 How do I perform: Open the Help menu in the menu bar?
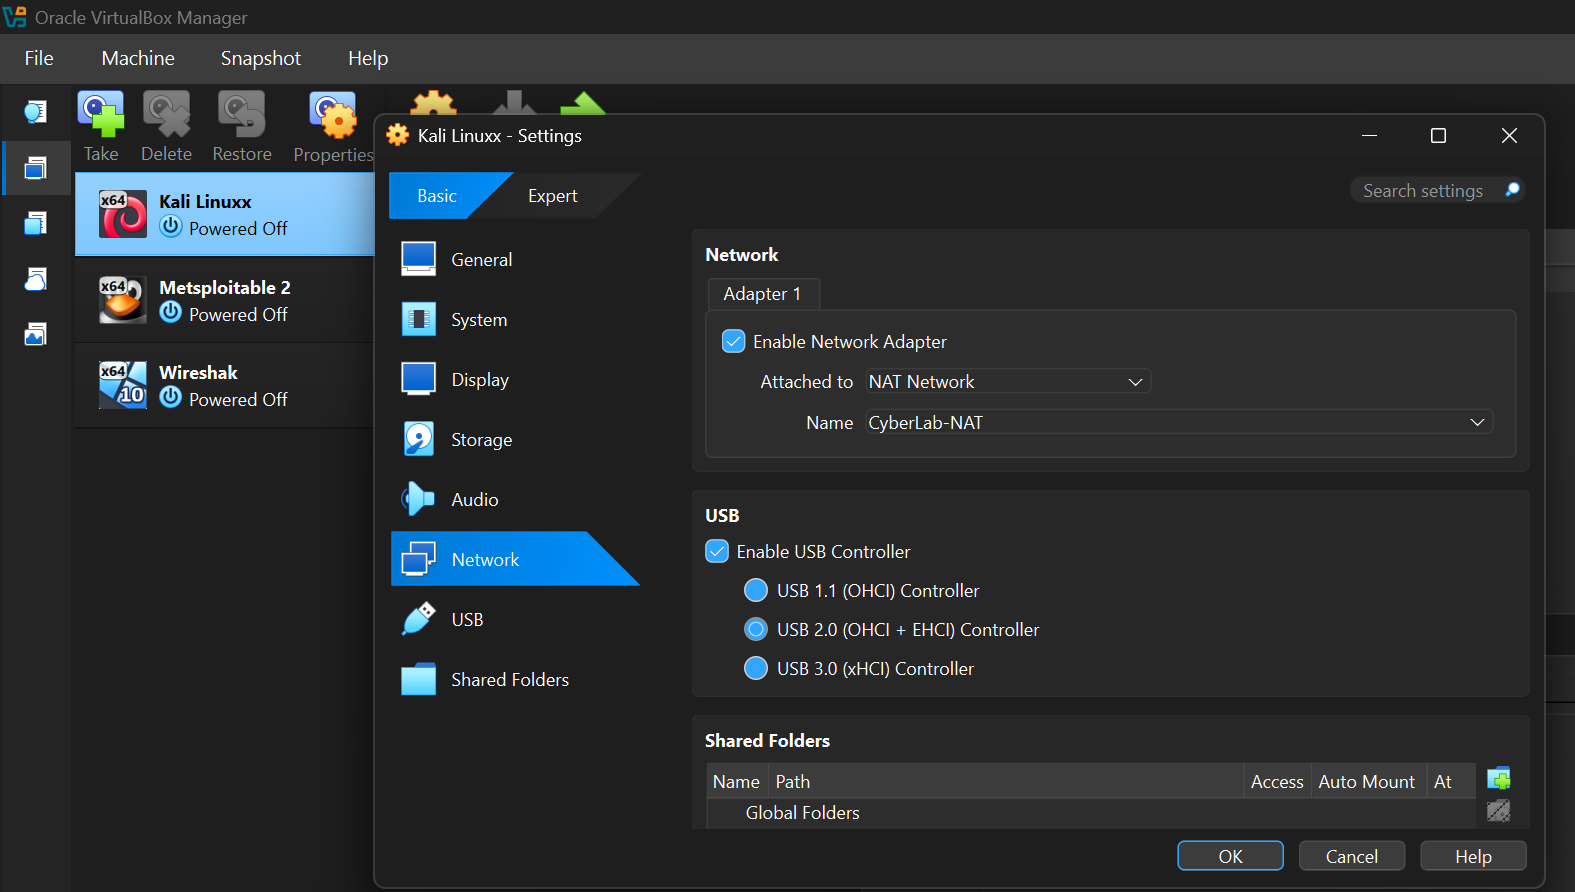pos(368,58)
